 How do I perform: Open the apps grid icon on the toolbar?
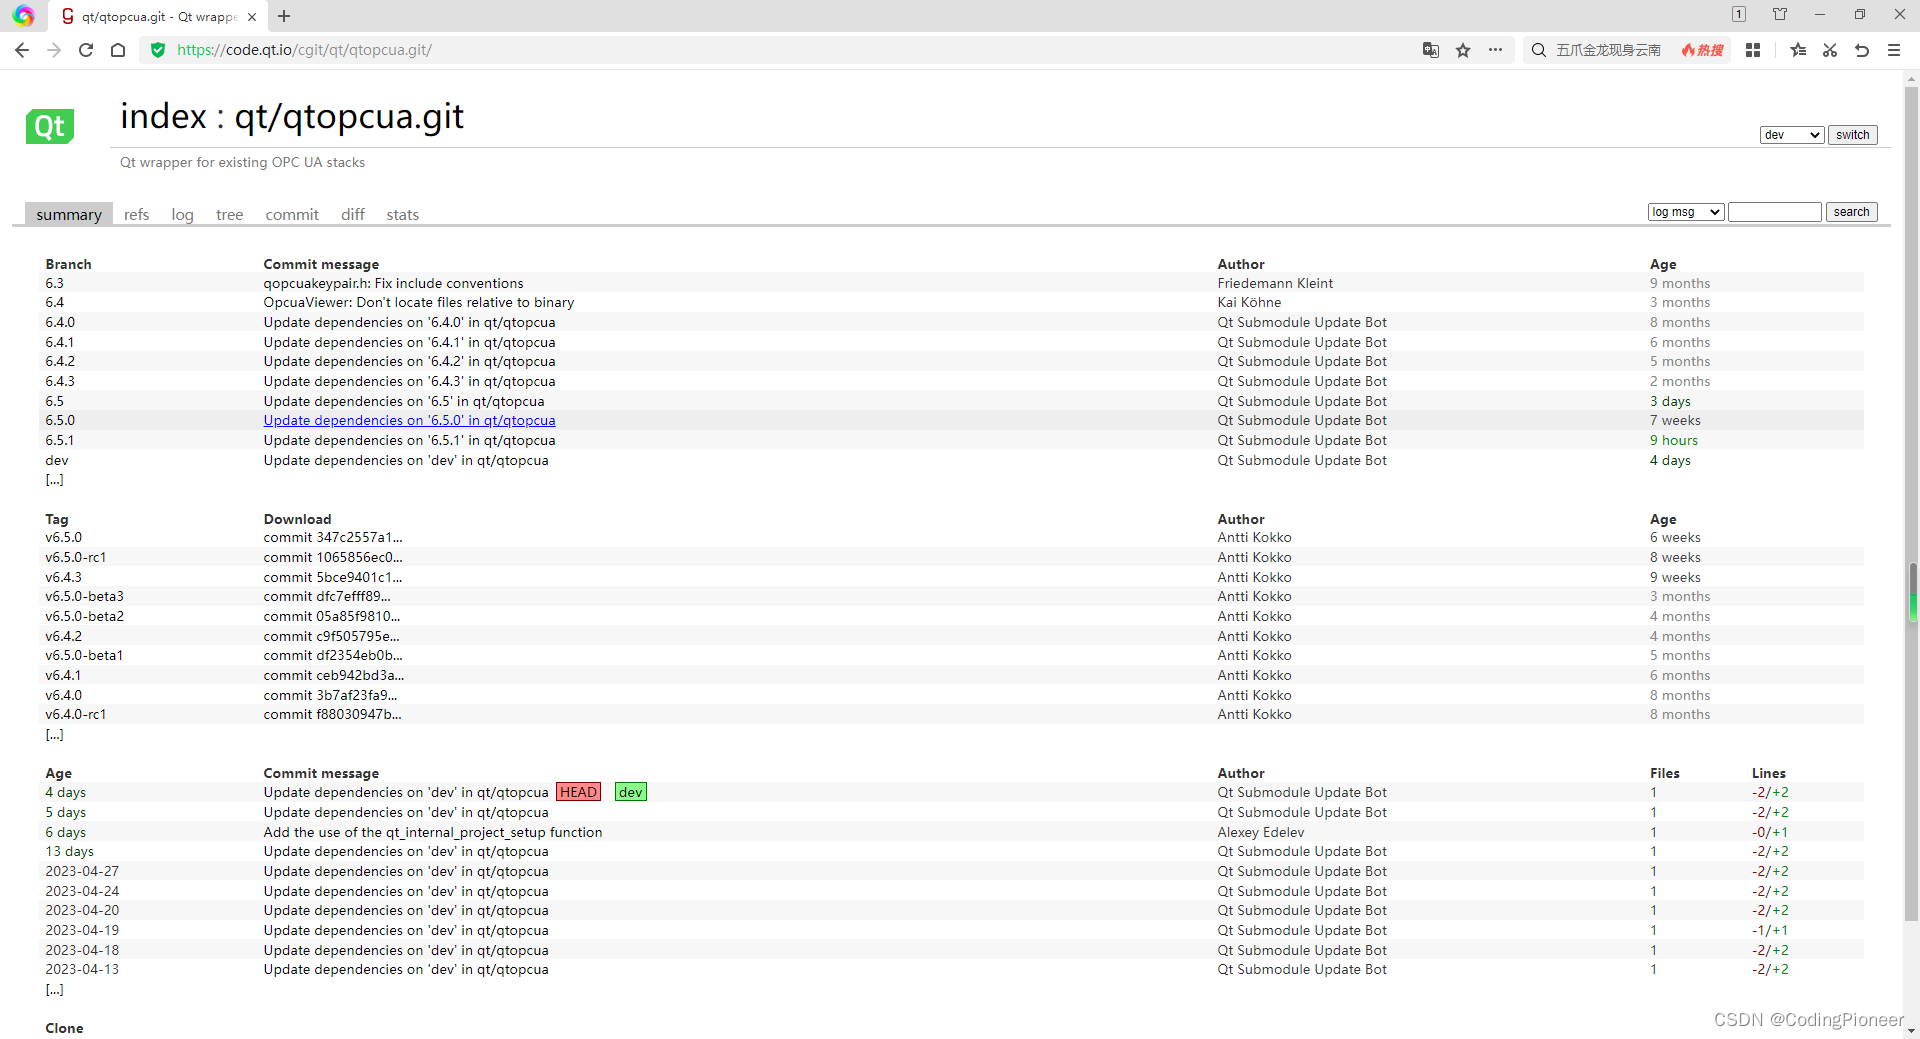[x=1752, y=50]
